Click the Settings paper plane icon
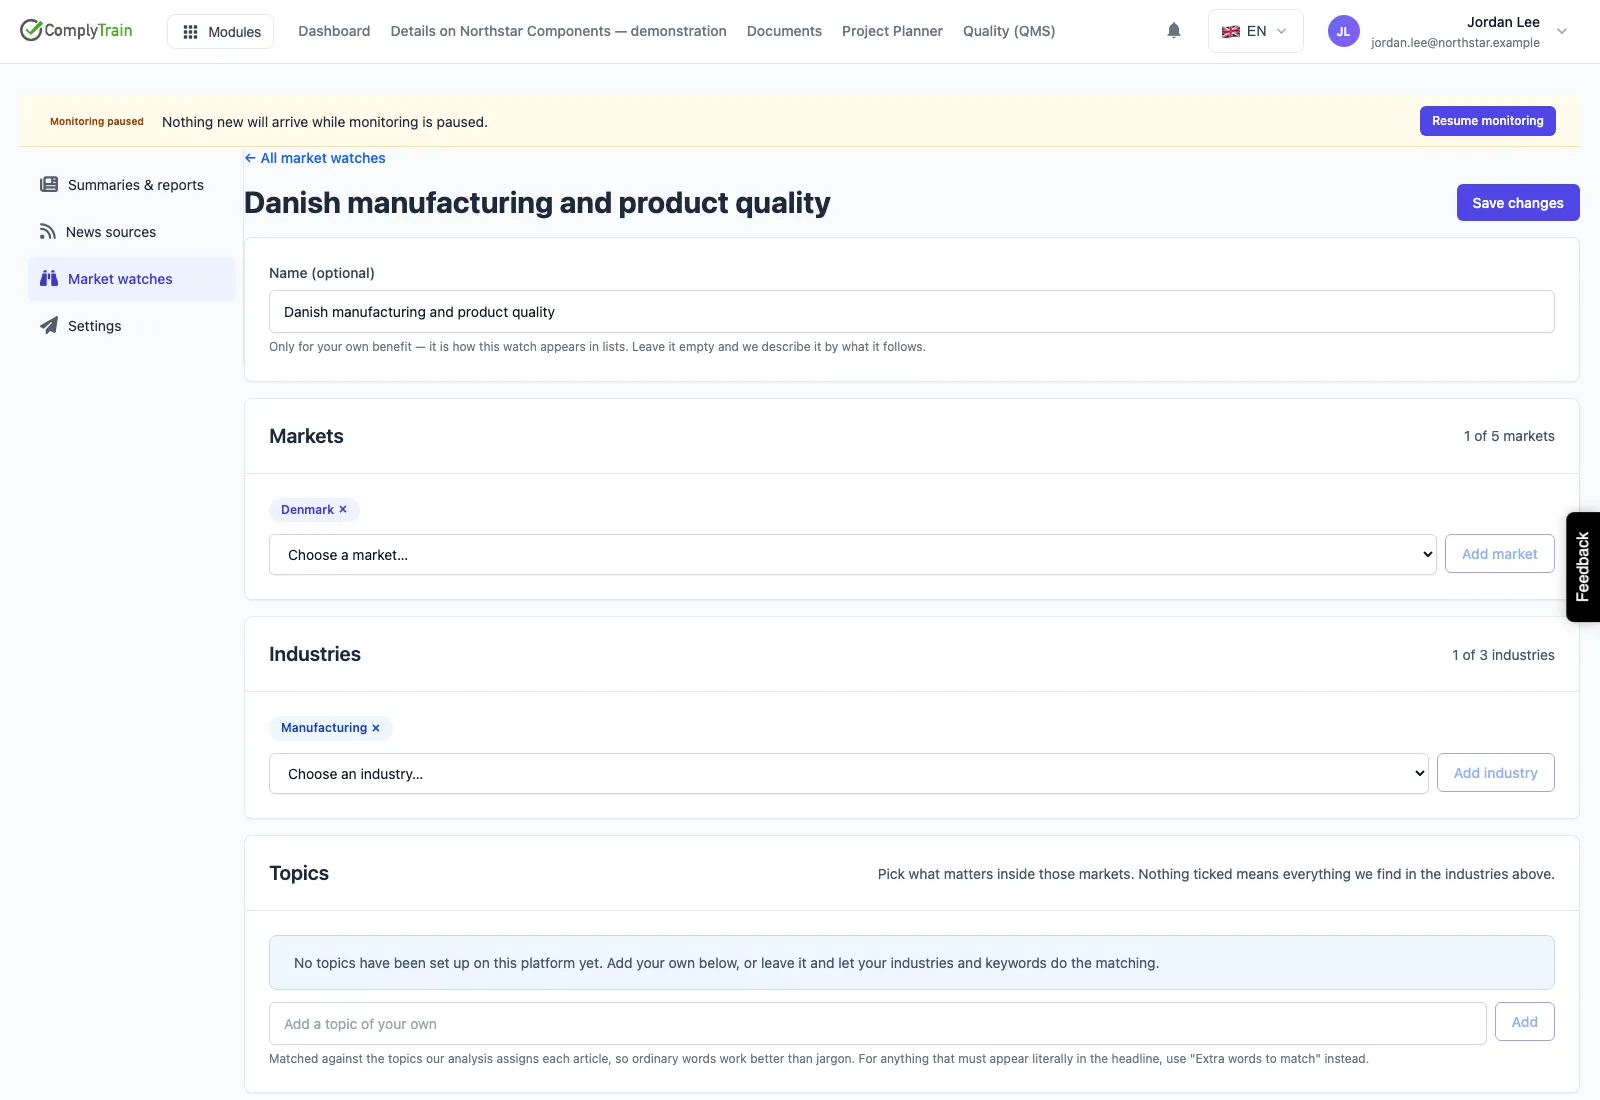Viewport: 1600px width, 1100px height. [x=48, y=325]
